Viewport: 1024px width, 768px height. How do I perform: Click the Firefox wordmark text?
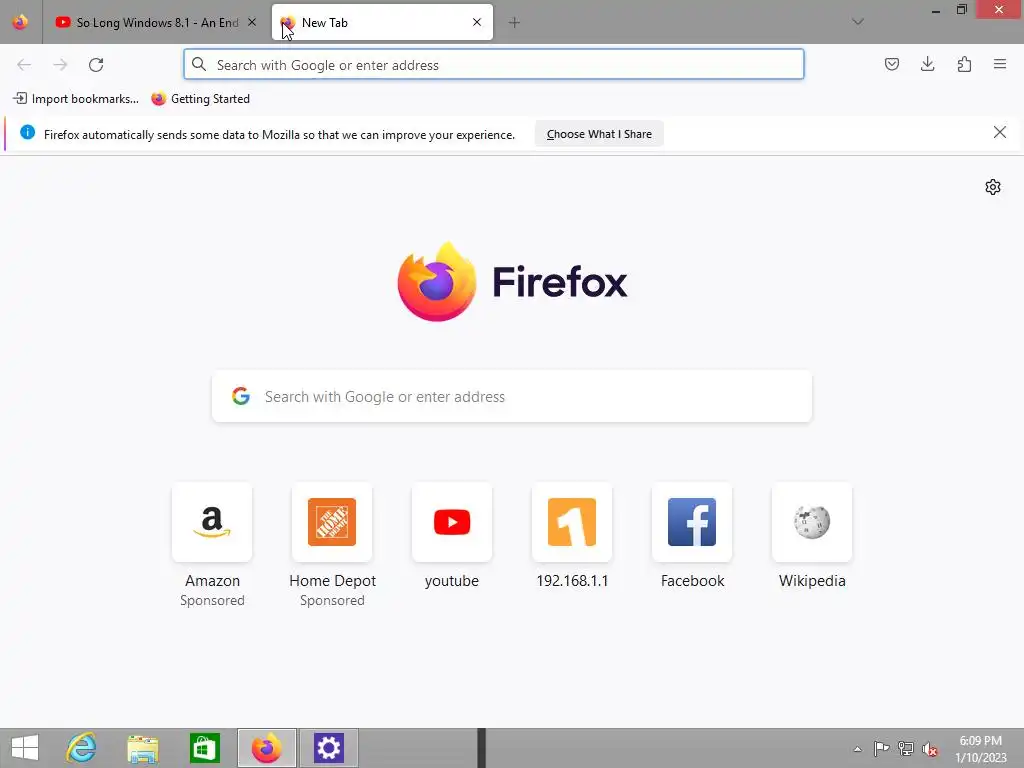tap(560, 282)
